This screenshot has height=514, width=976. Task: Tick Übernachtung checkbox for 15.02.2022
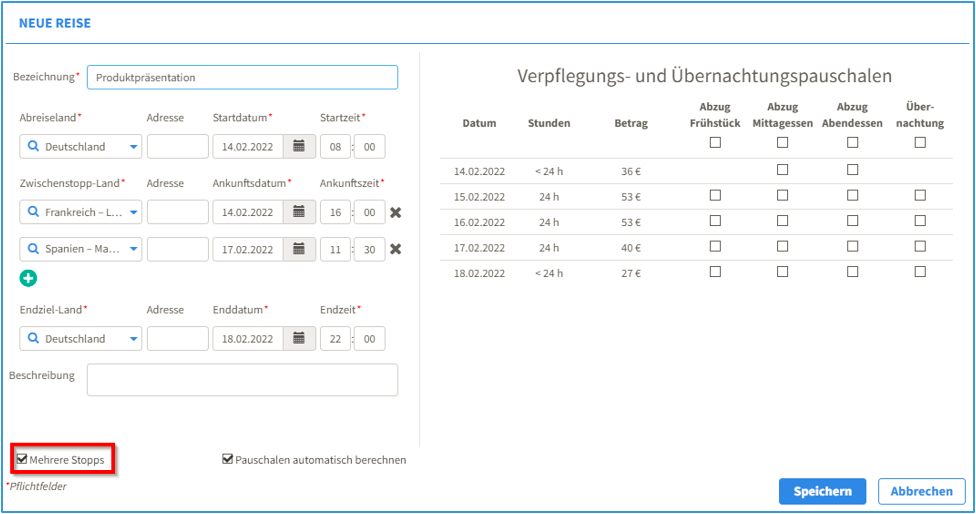pos(920,195)
